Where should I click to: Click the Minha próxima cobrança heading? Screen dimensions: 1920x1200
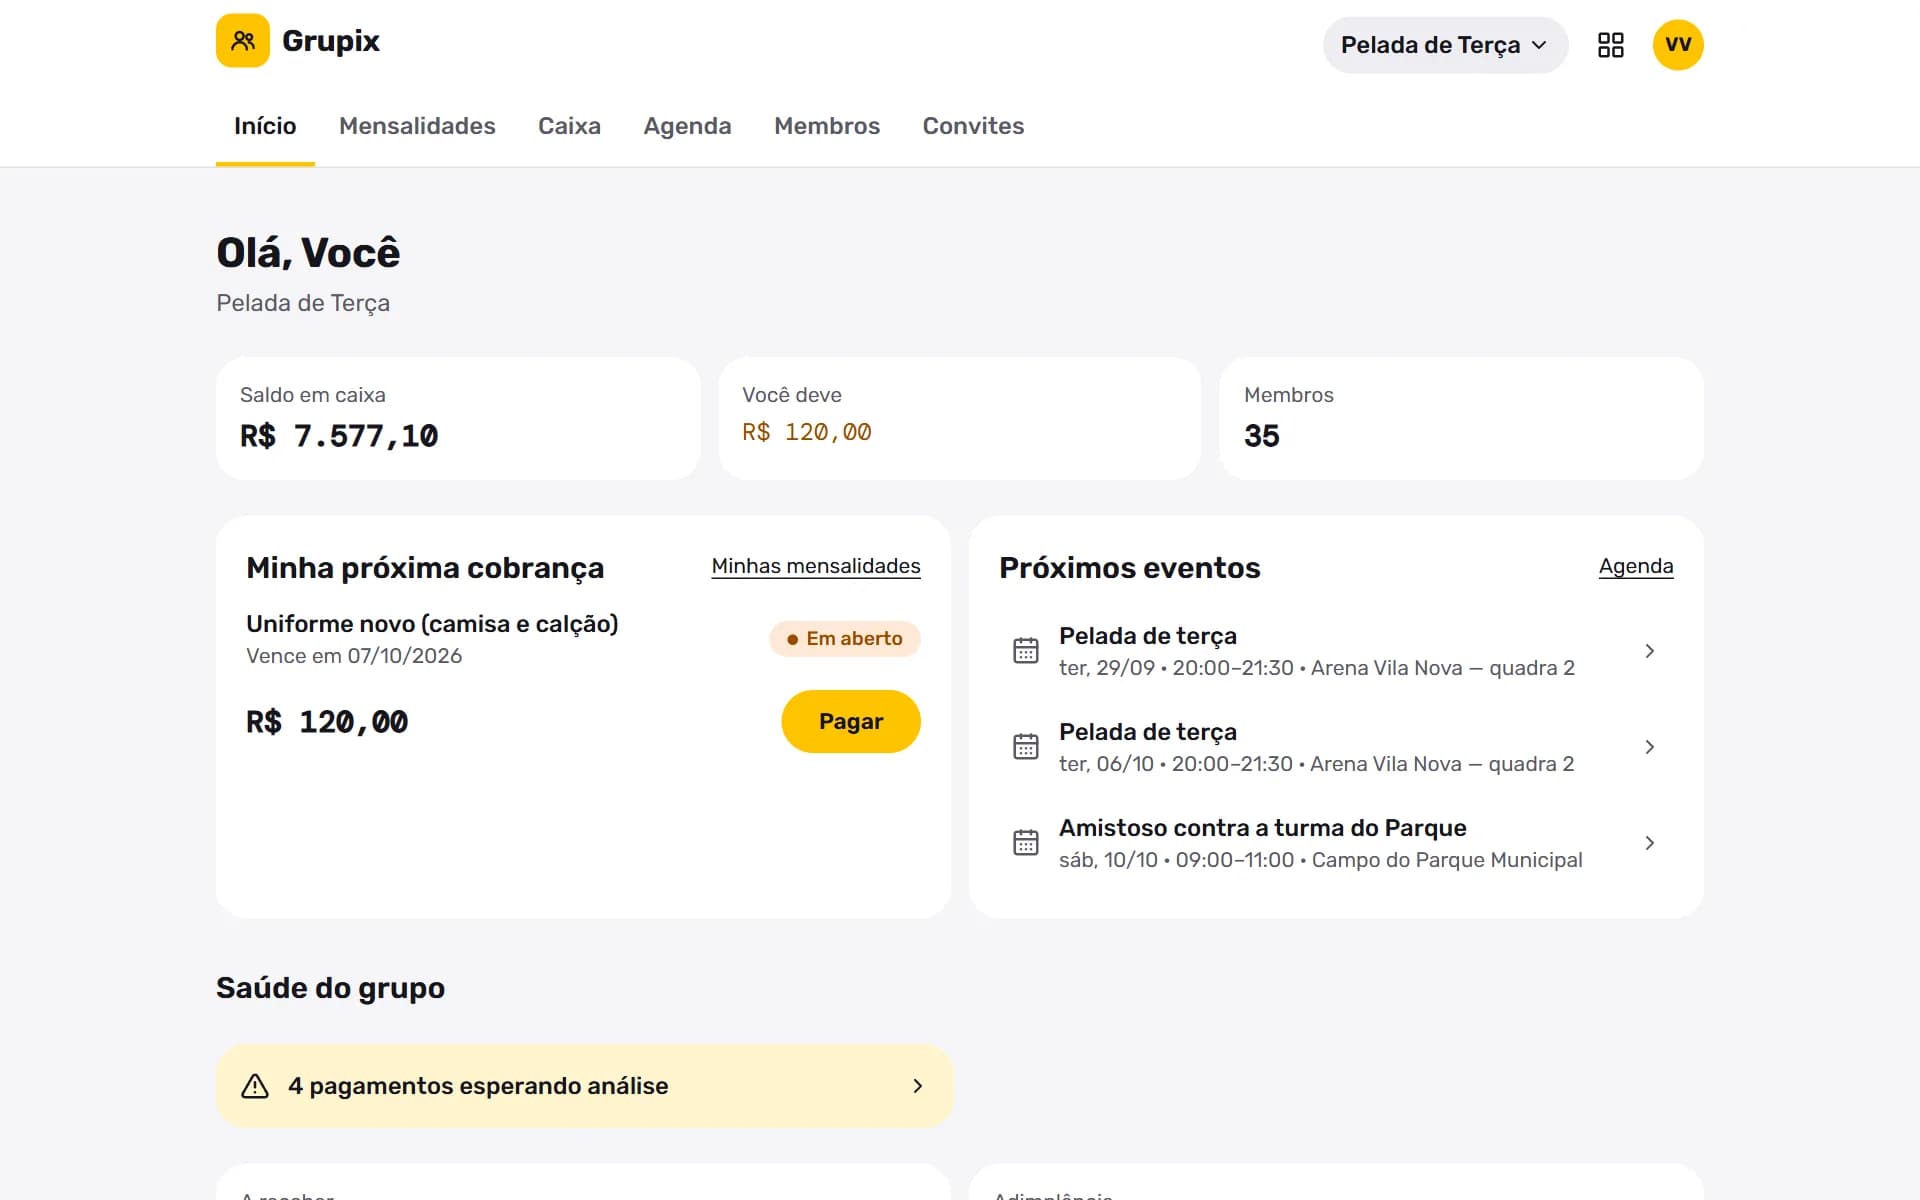tap(425, 568)
